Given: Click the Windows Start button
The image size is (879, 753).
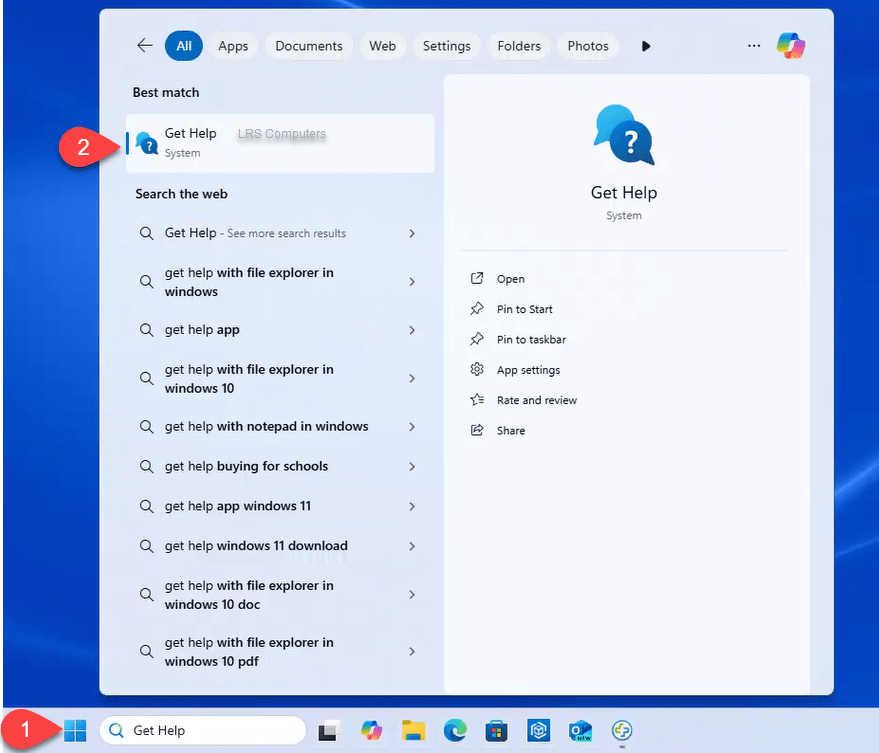Looking at the screenshot, I should pos(75,731).
